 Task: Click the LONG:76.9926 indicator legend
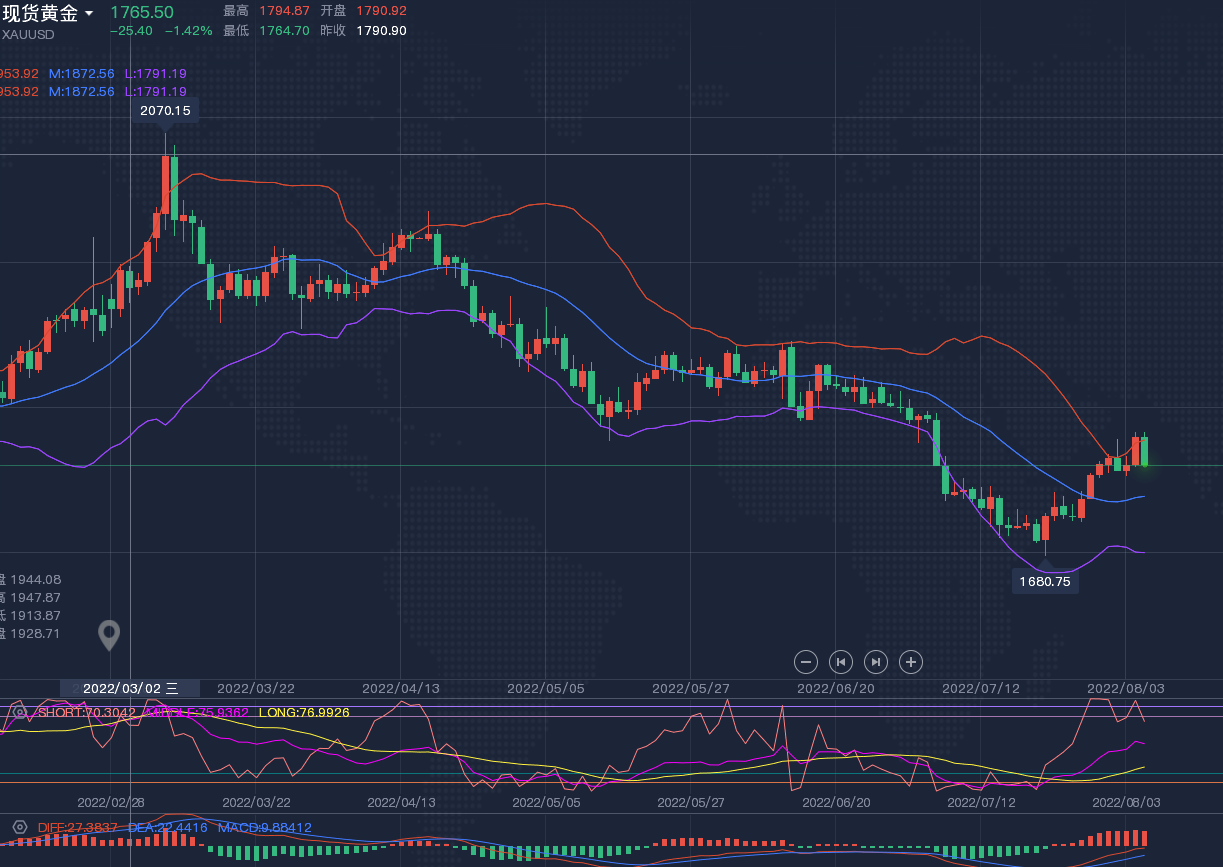point(303,712)
